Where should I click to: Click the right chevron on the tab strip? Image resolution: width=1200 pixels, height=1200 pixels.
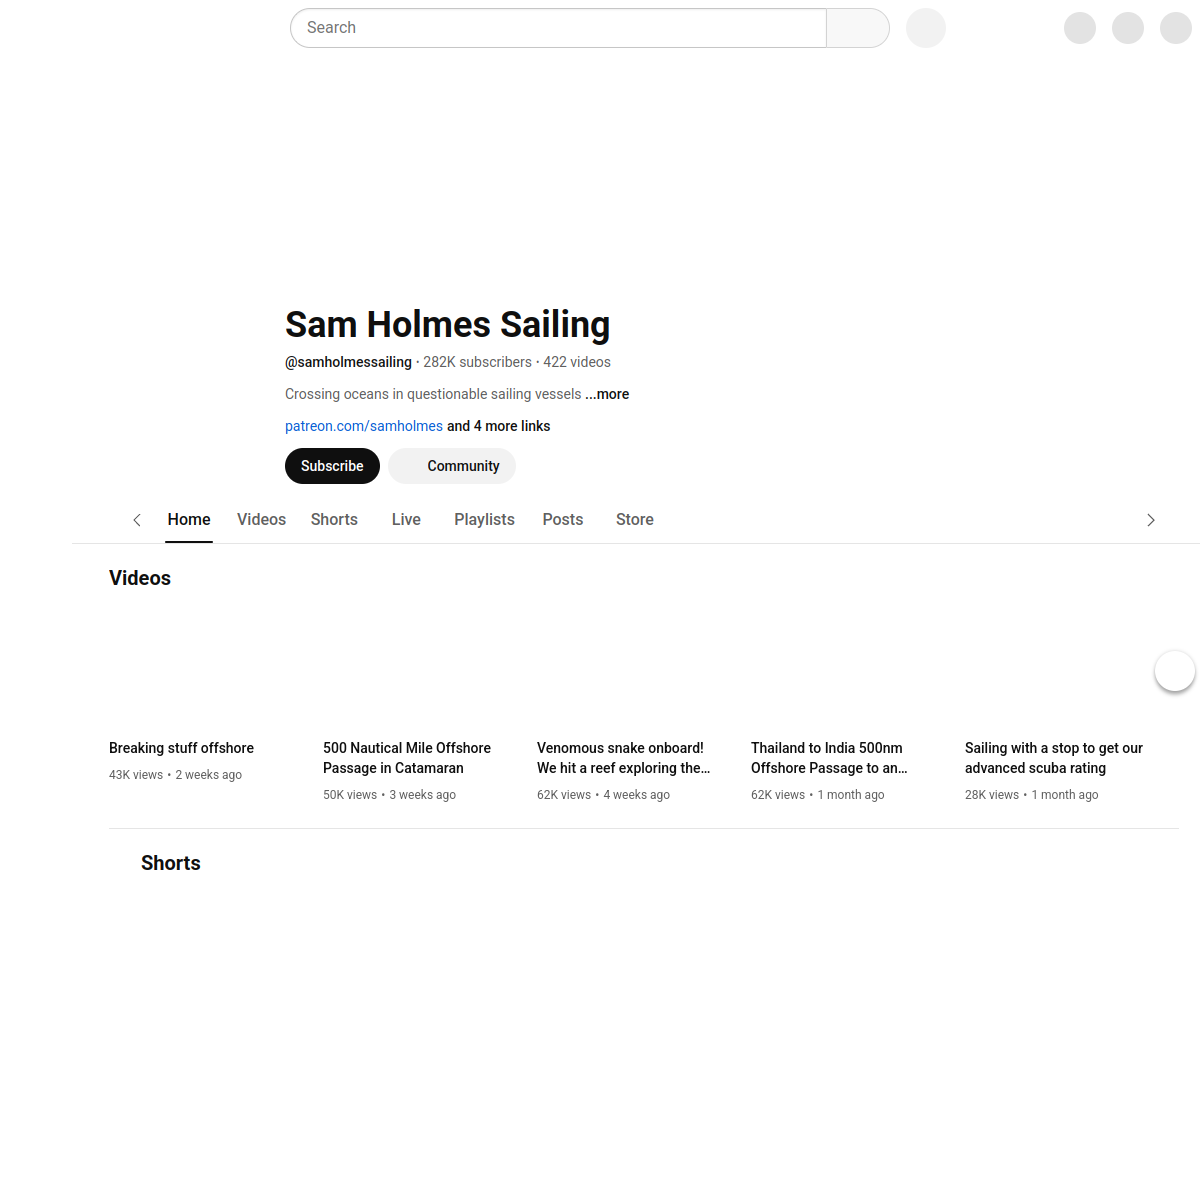coord(1150,520)
